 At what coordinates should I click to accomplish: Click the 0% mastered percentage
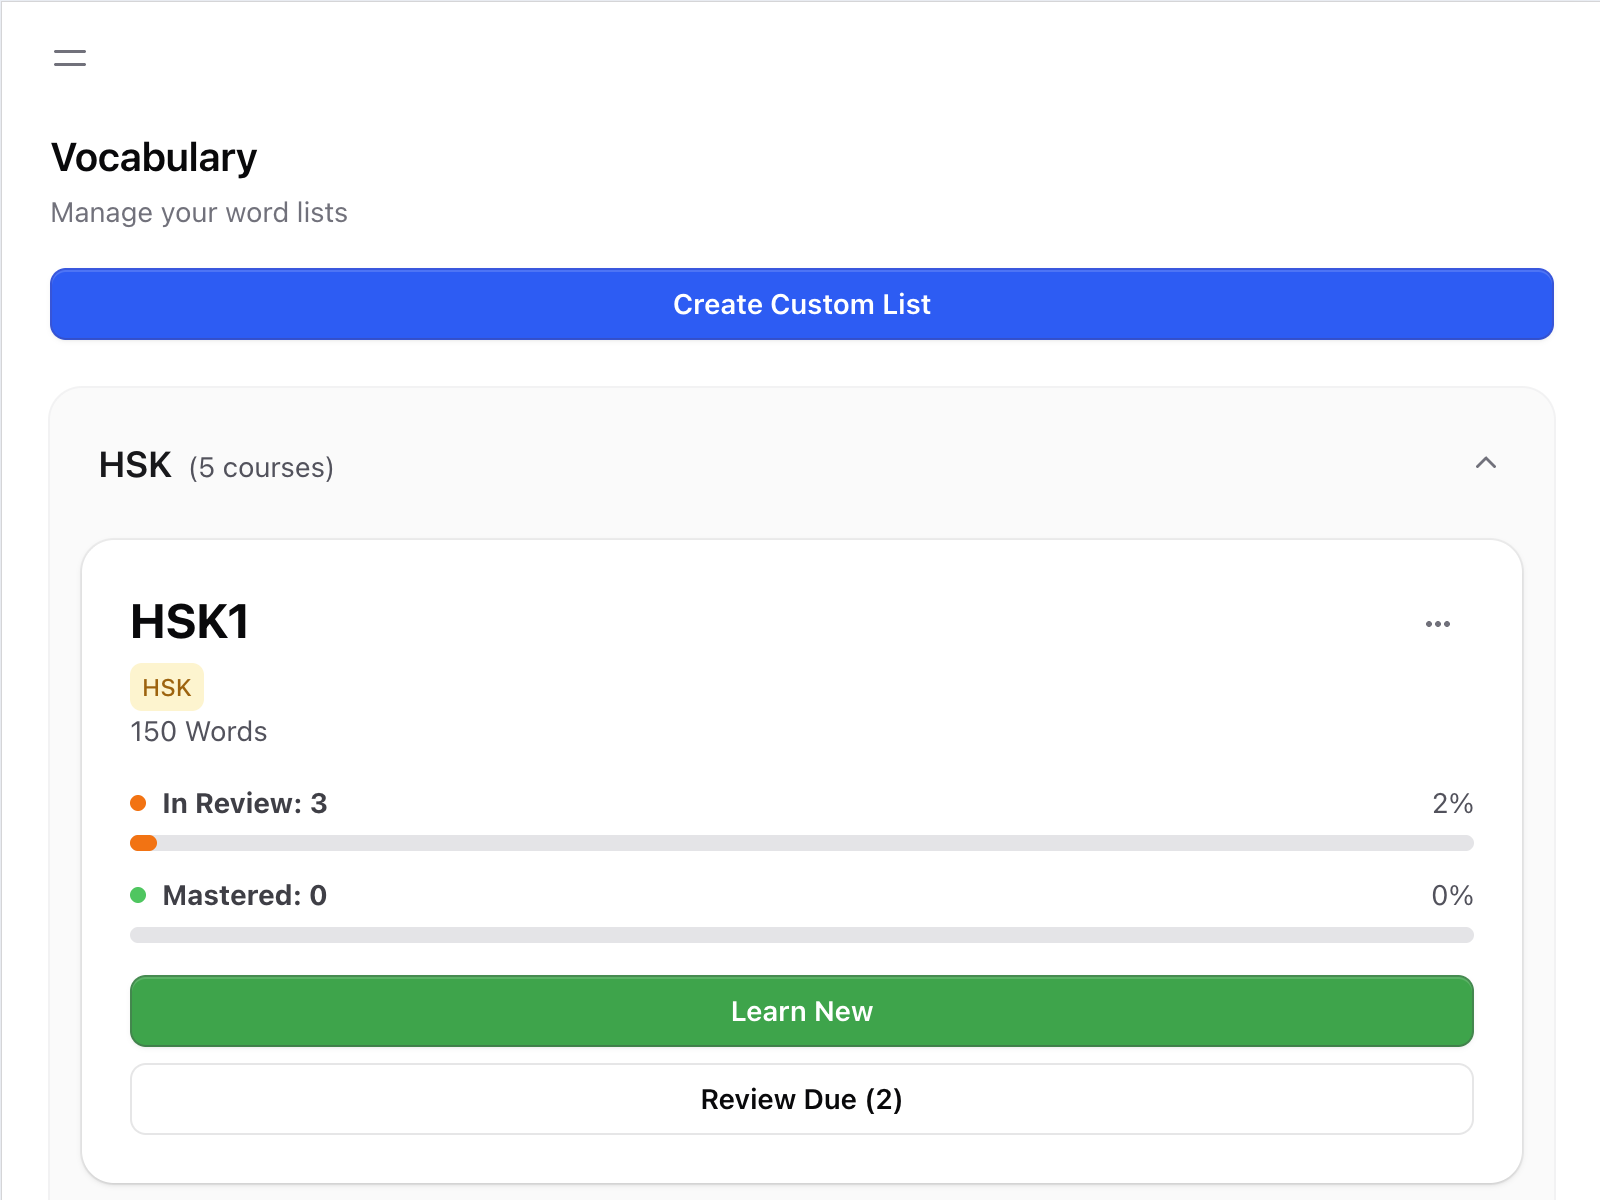(1452, 895)
